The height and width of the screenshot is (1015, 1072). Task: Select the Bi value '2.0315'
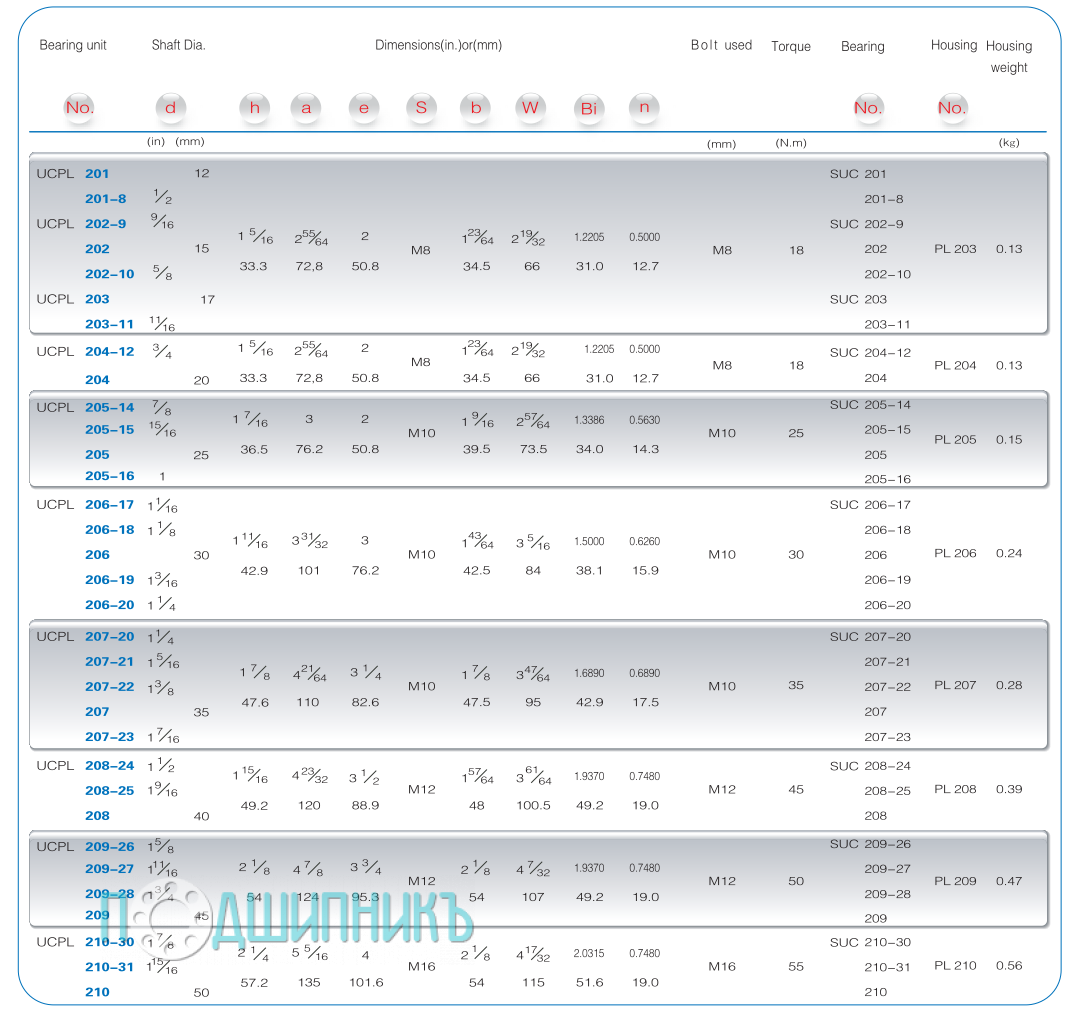(589, 953)
